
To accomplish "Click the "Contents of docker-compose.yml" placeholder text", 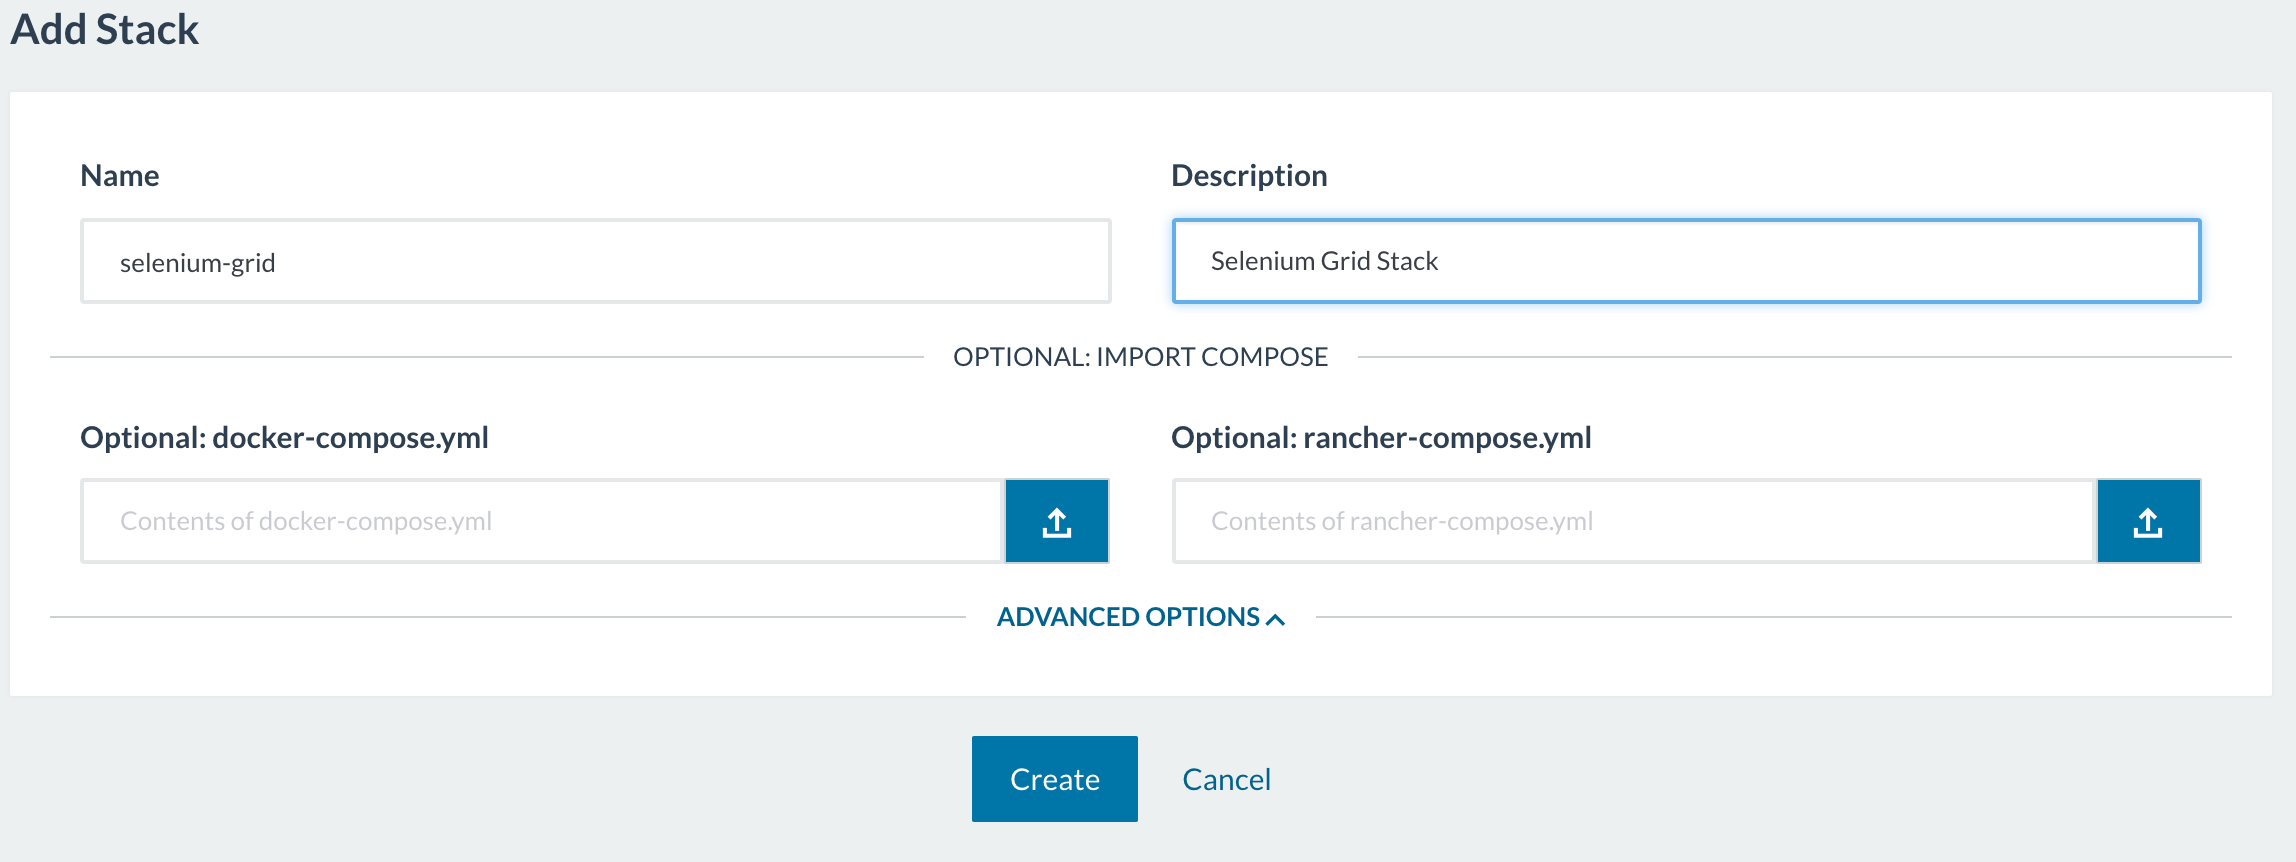I will [306, 521].
